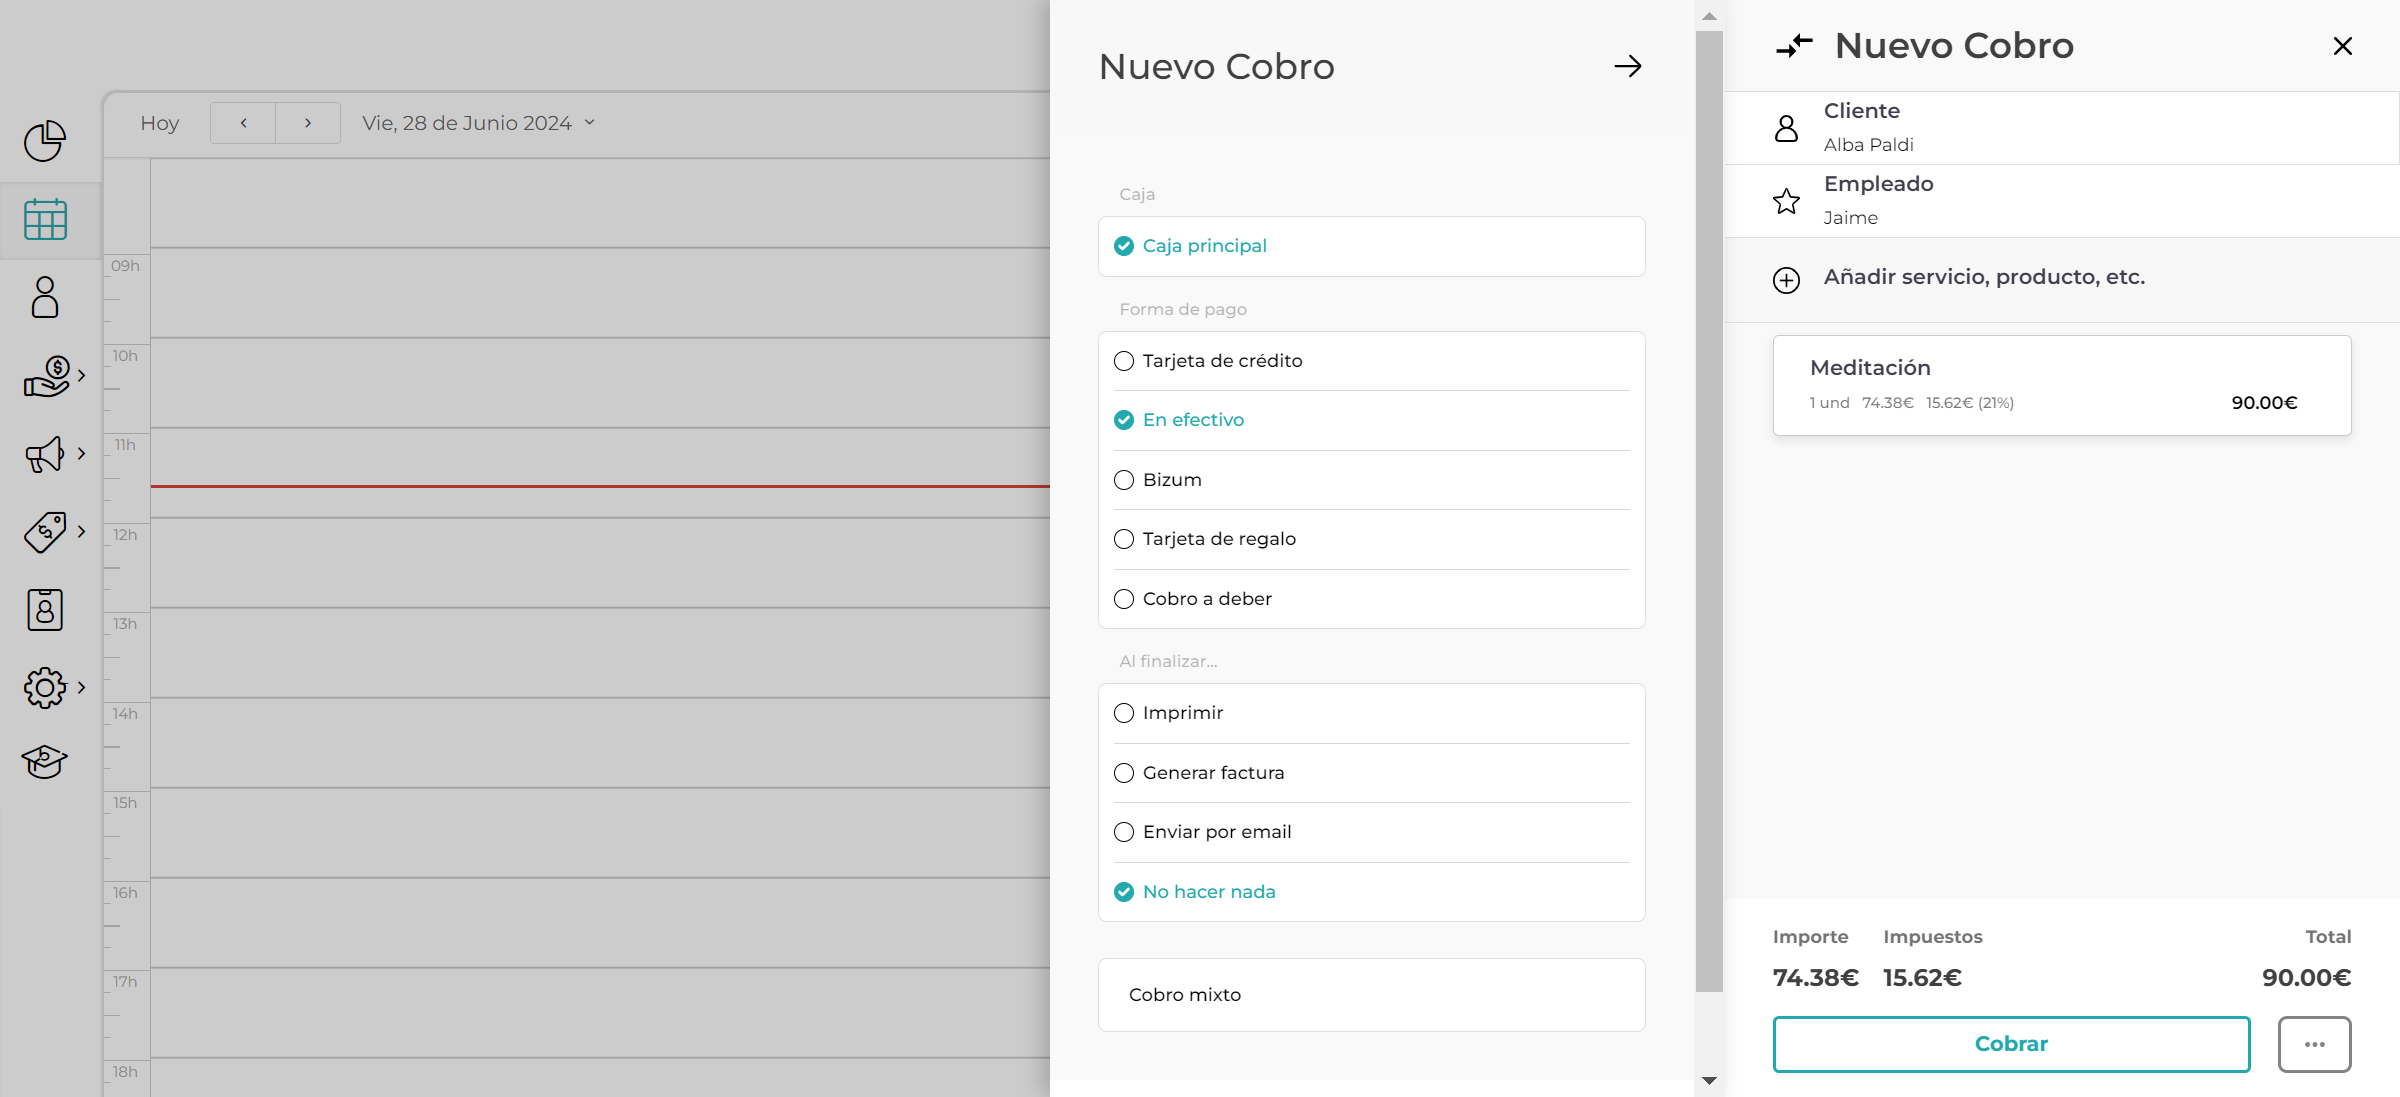Click the scrollbar down arrow
The width and height of the screenshot is (2400, 1097).
point(1709,1080)
